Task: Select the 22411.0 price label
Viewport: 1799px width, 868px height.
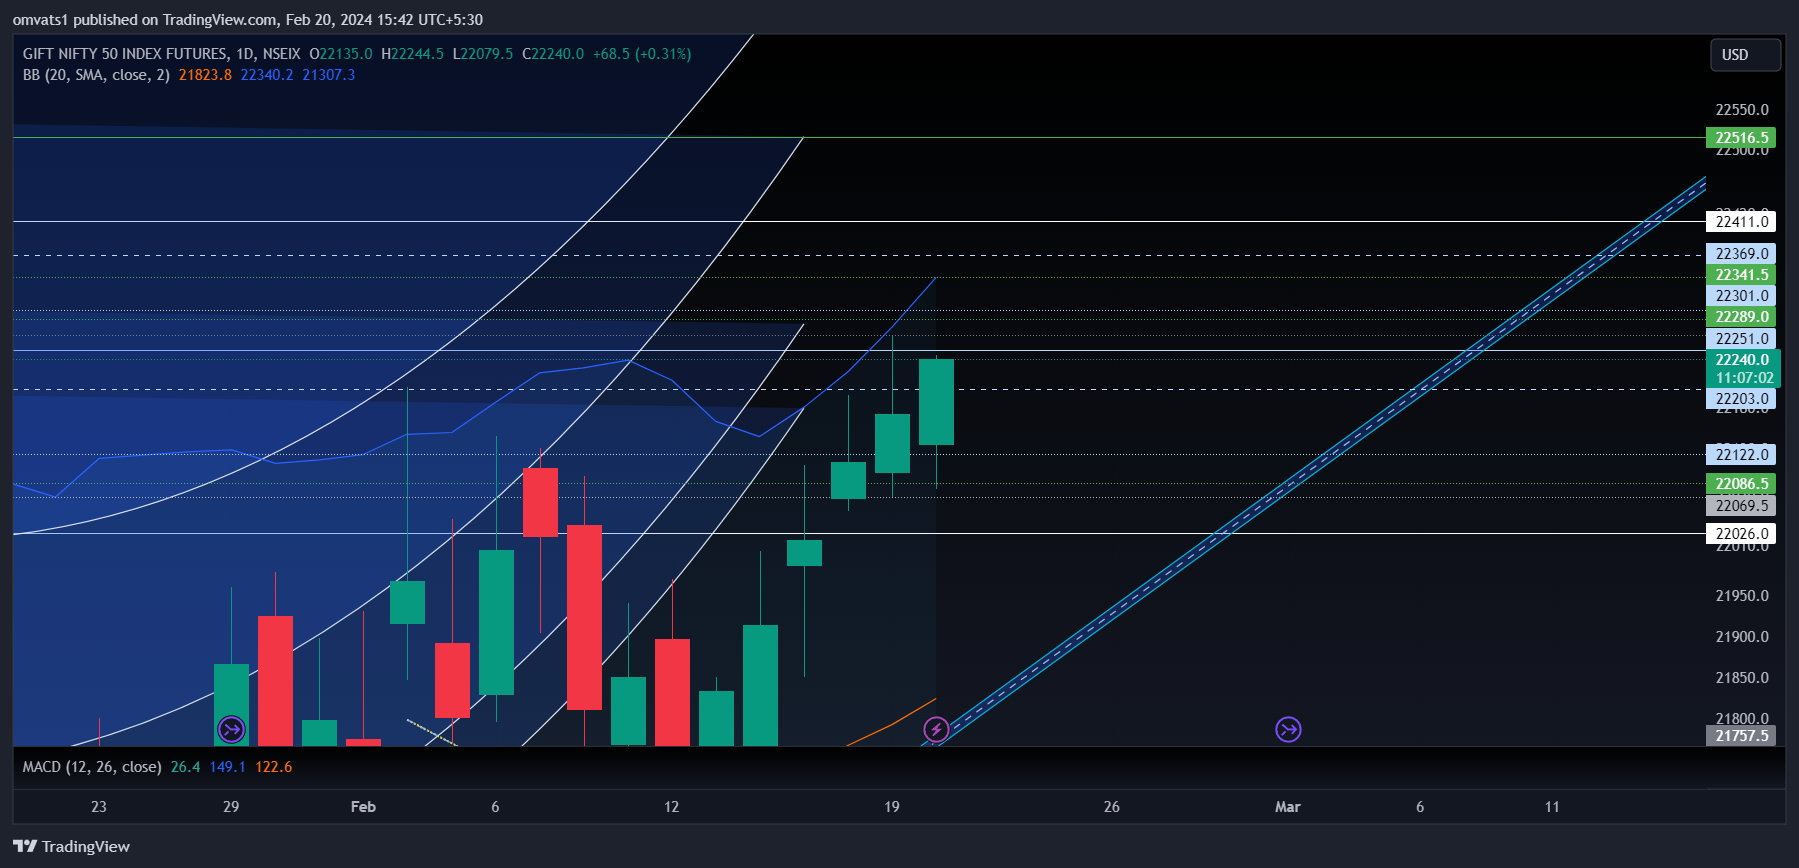Action: [1741, 222]
